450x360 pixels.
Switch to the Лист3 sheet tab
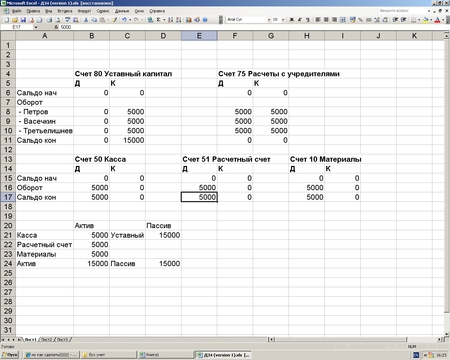click(x=62, y=339)
